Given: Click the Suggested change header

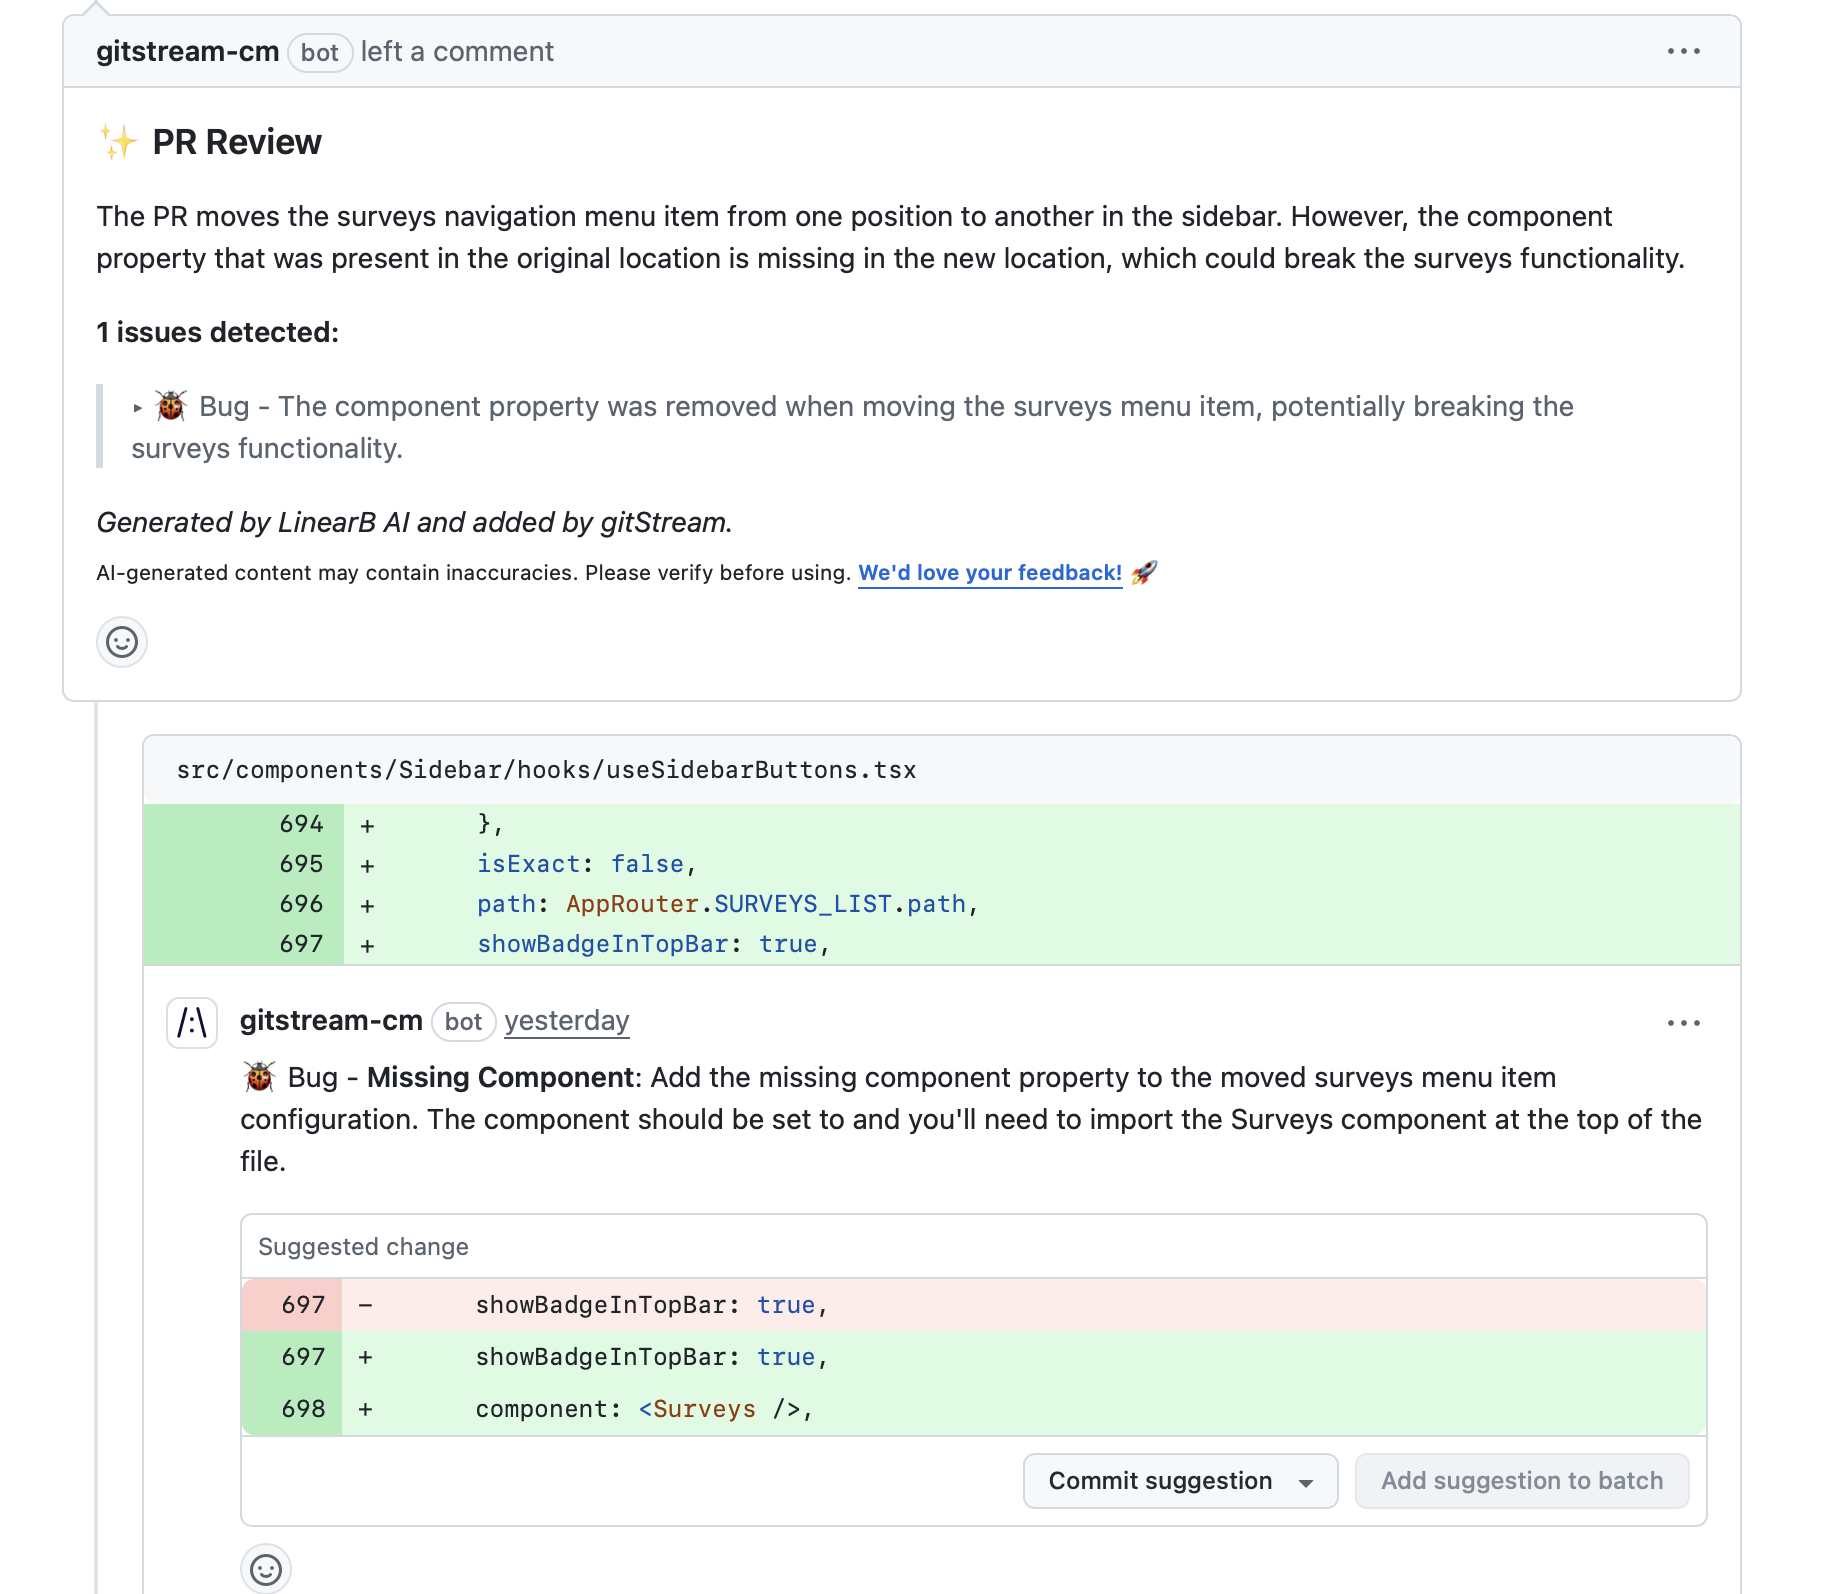Looking at the screenshot, I should coord(363,1247).
